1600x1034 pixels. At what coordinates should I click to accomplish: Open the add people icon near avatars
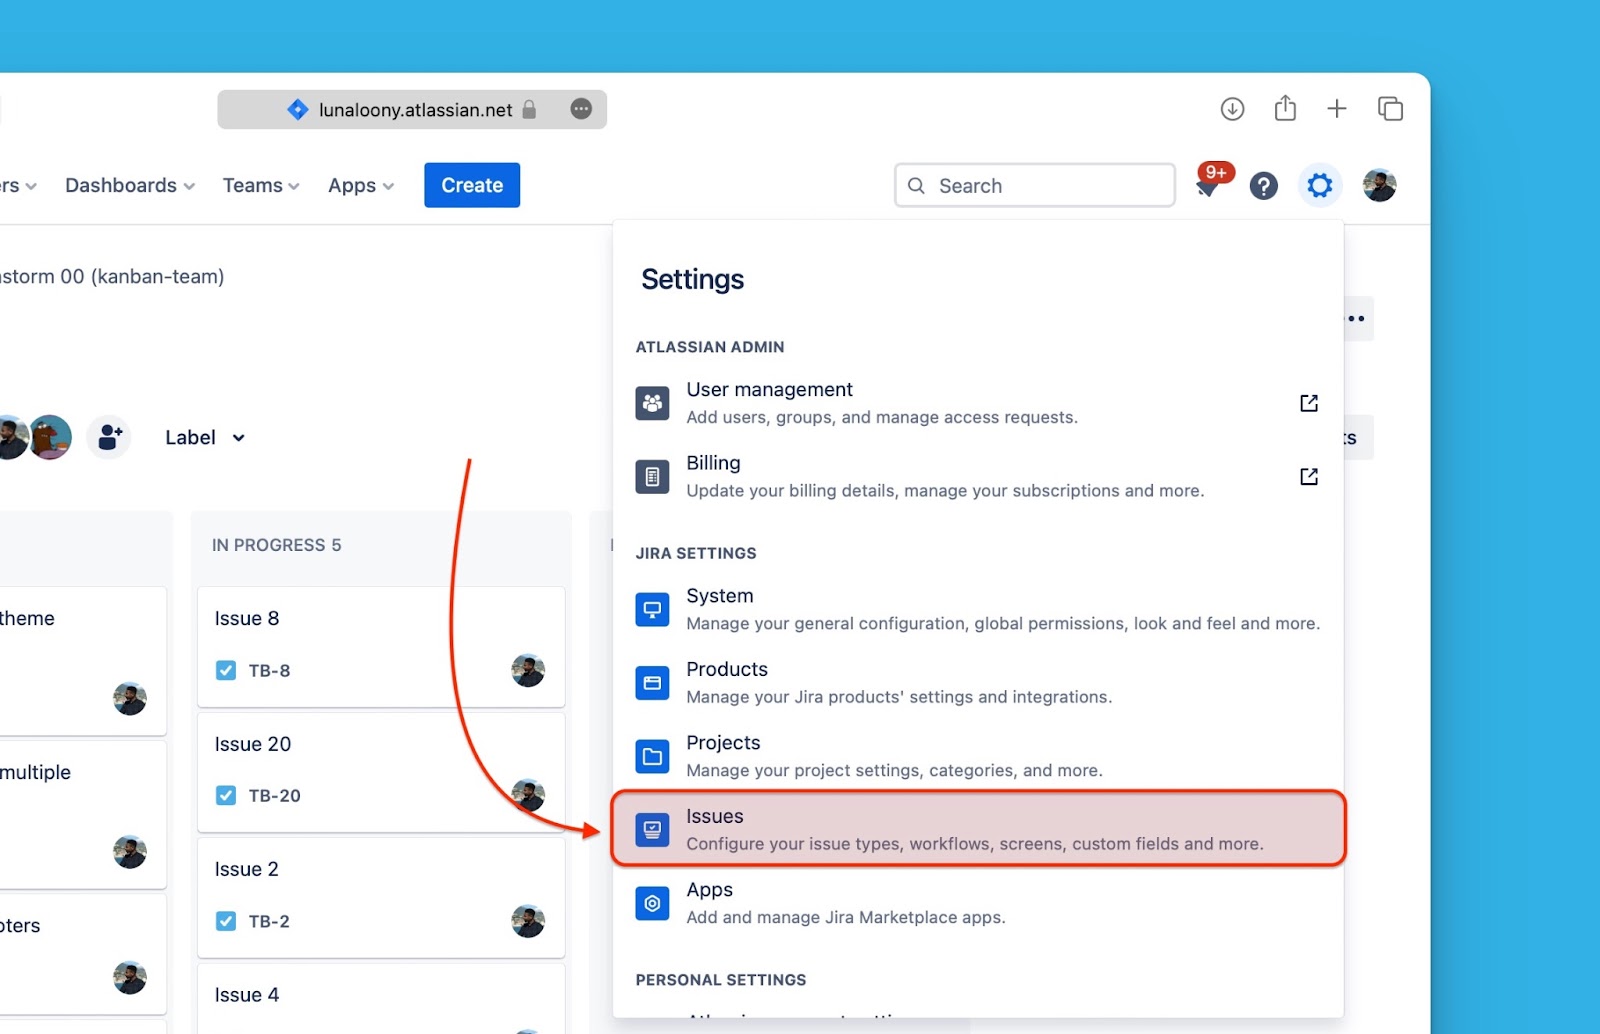(x=108, y=437)
